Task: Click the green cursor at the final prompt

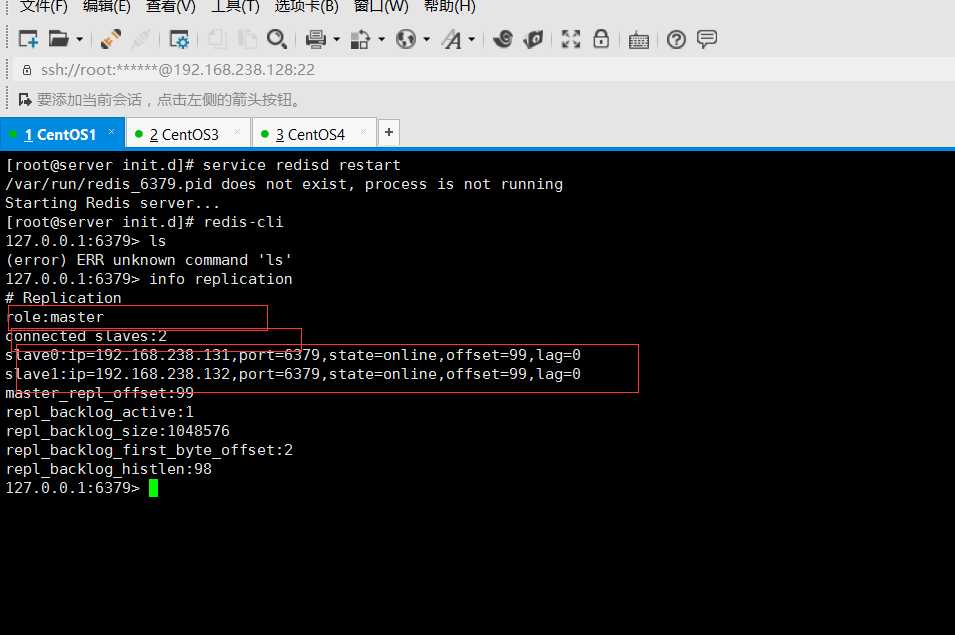Action: (153, 488)
